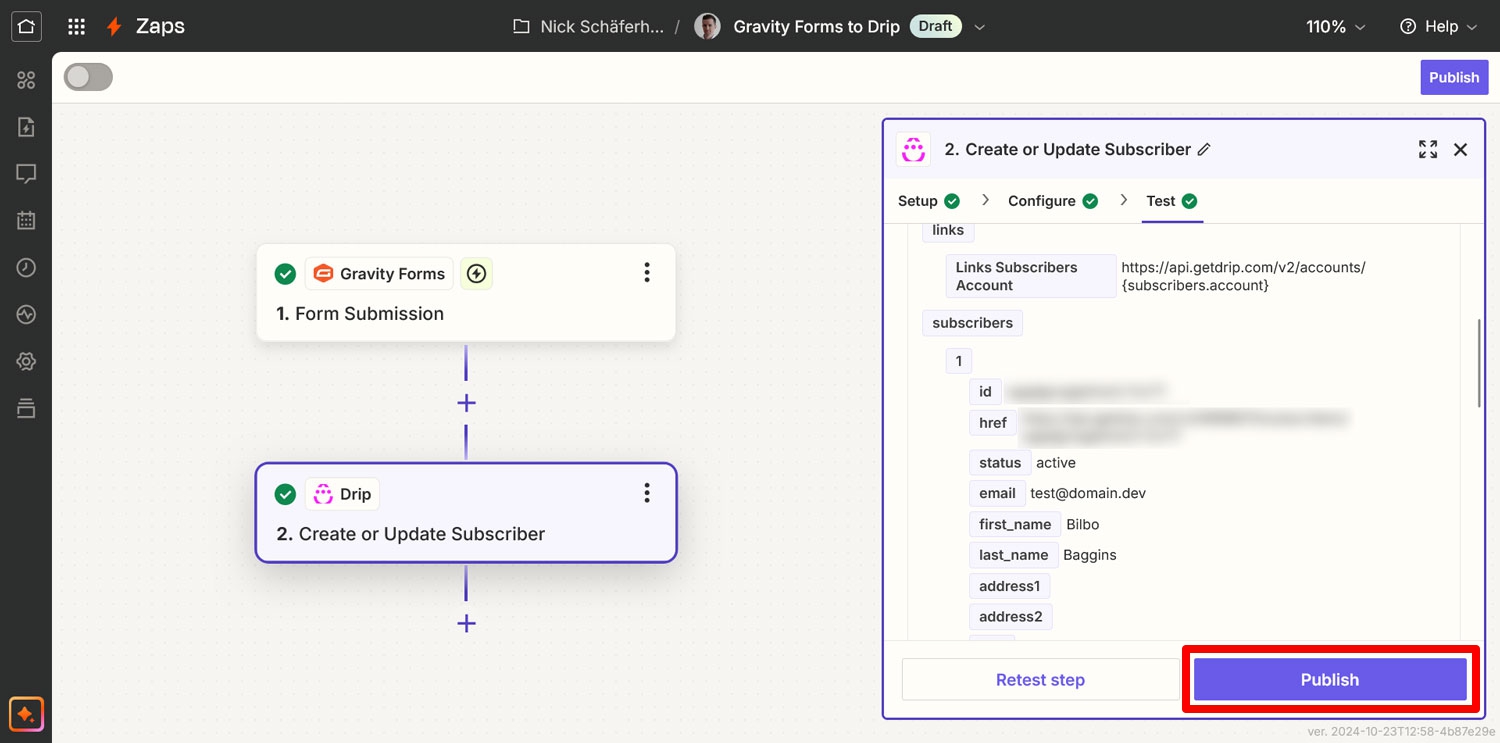1500x743 pixels.
Task: Click the 'status' field label
Action: coord(1000,463)
